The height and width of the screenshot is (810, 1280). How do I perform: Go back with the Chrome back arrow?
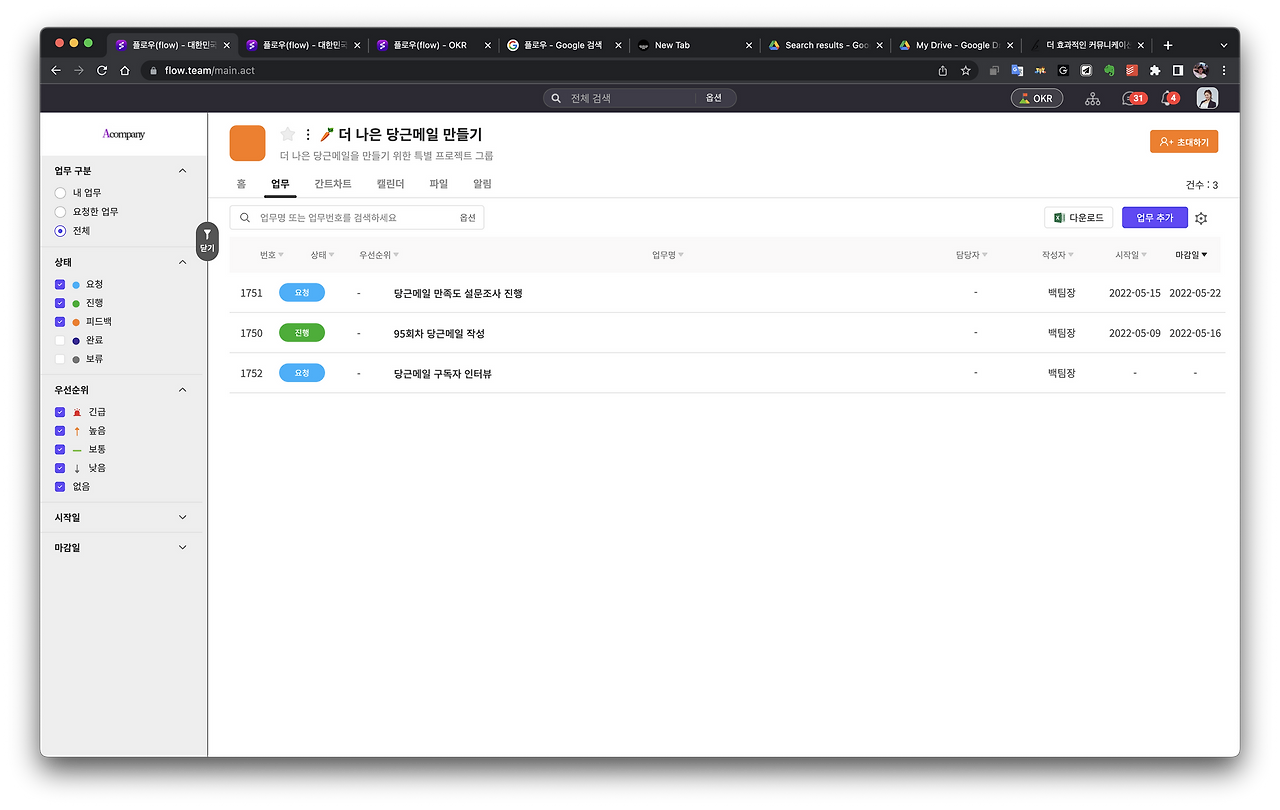(x=57, y=71)
